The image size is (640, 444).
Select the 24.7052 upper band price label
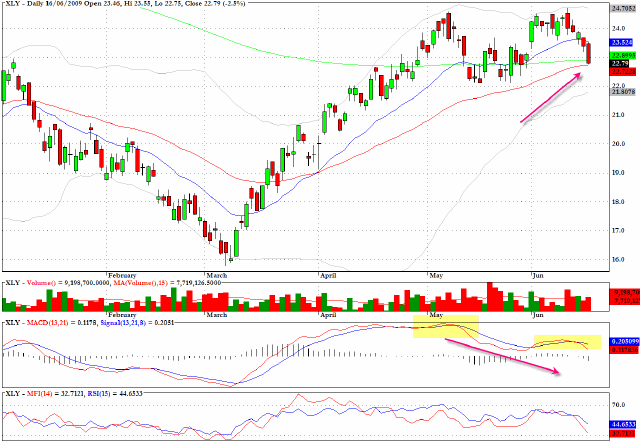(622, 8)
